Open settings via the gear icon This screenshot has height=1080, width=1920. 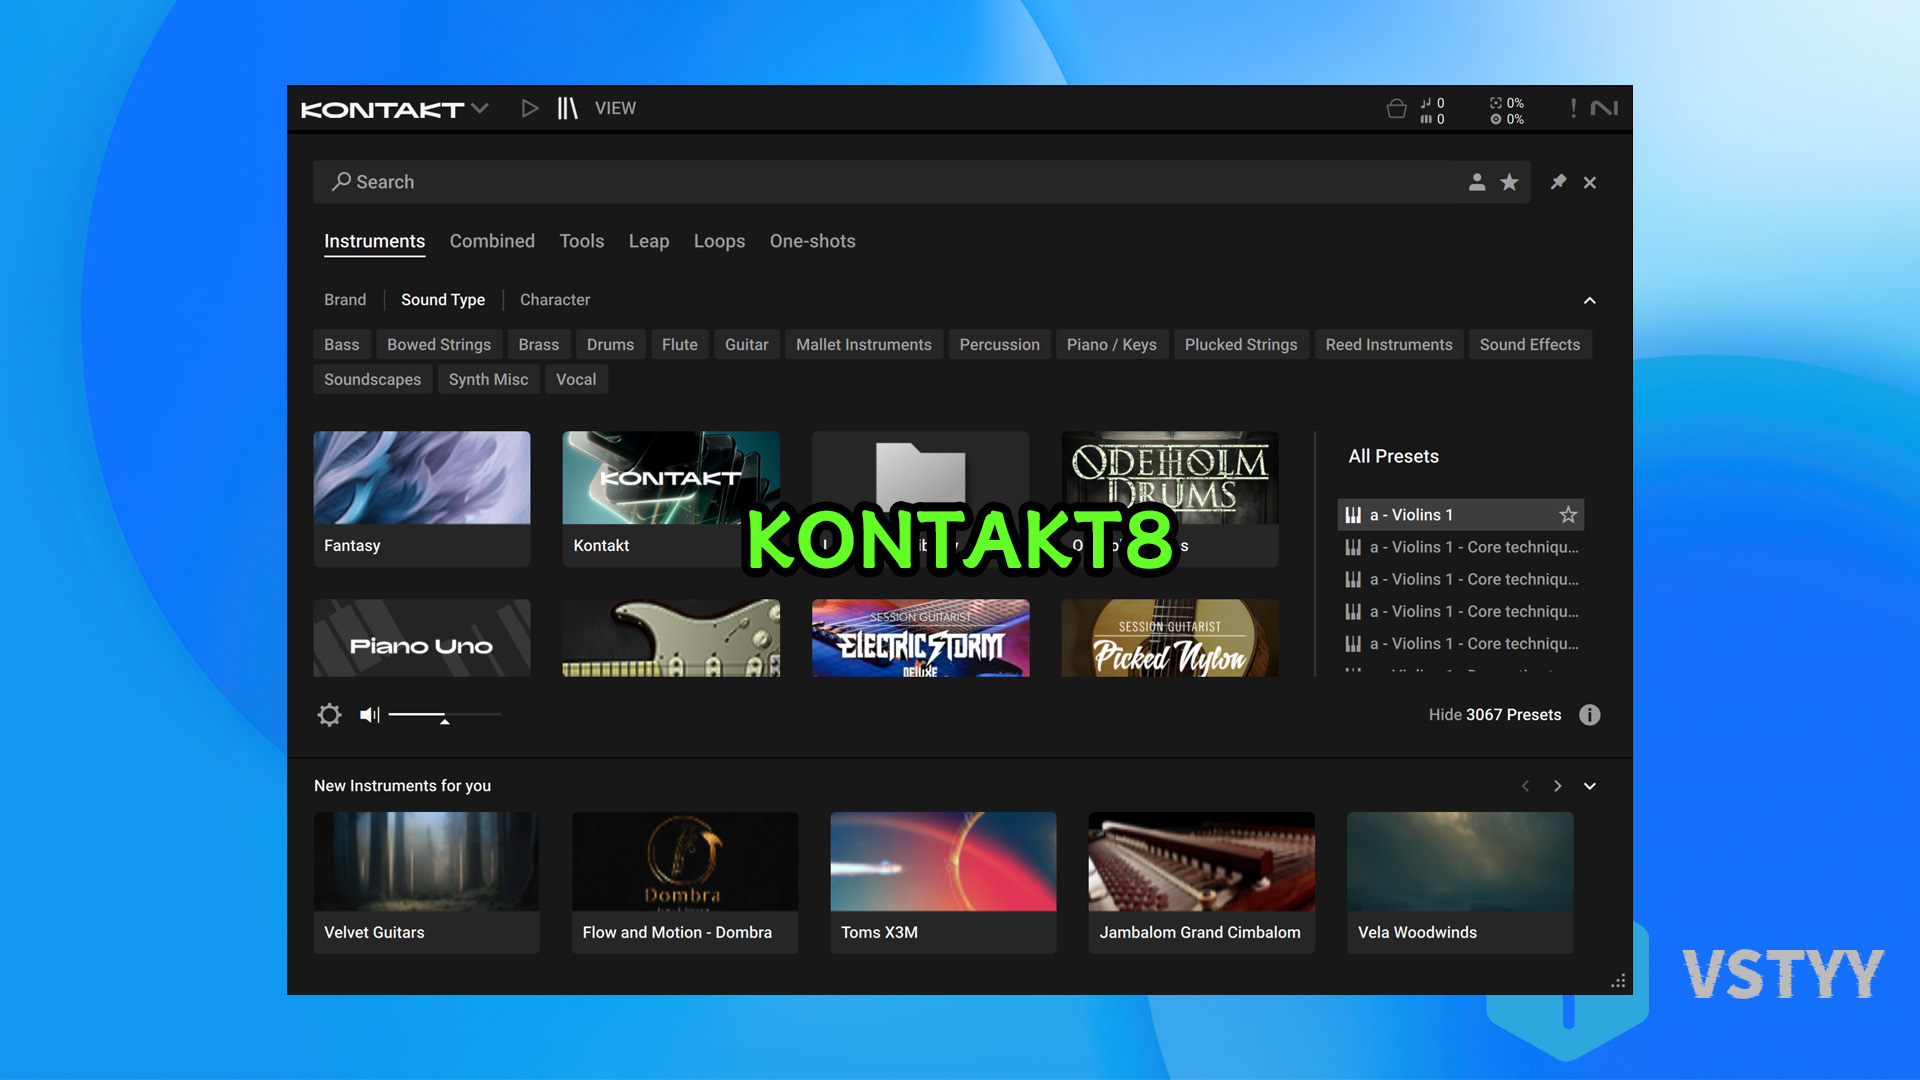329,714
